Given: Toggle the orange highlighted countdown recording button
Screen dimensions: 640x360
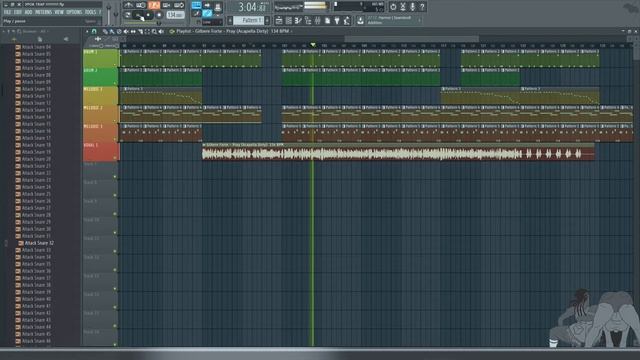Looking at the screenshot, I should click(153, 5).
